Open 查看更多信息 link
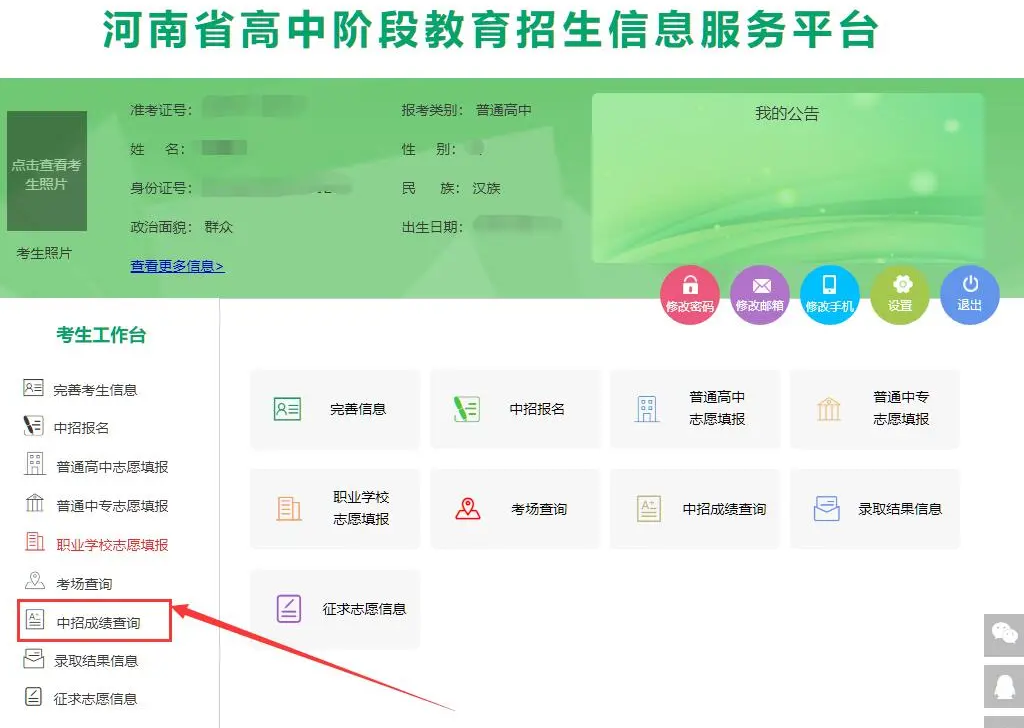 (x=177, y=266)
